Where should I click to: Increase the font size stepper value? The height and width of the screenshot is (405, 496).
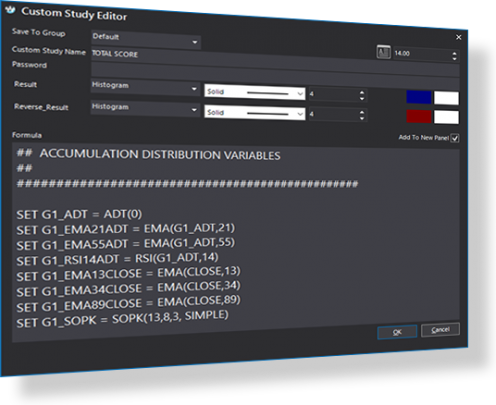click(x=454, y=53)
